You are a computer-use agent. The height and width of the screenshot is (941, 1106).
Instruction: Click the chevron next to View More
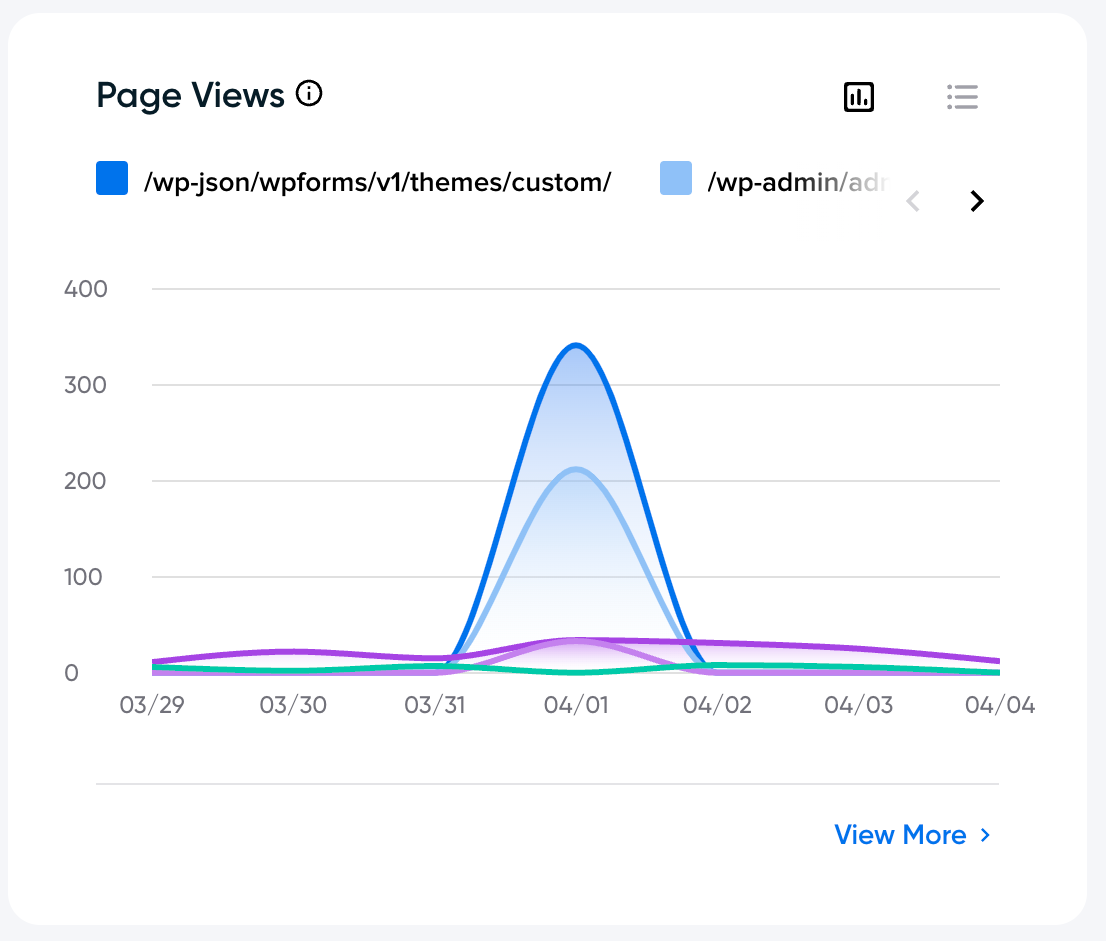pos(985,835)
